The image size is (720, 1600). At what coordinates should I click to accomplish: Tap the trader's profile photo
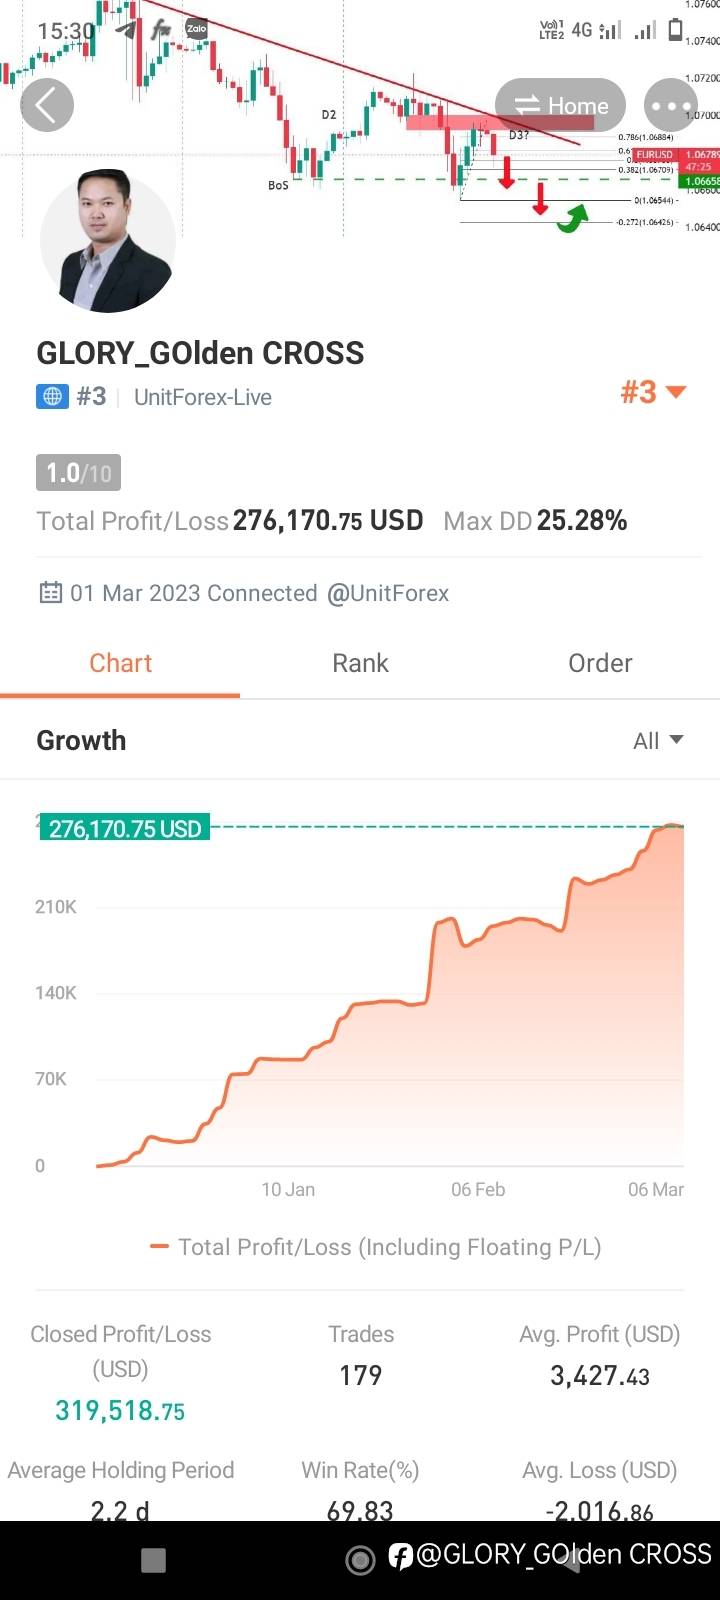pos(108,241)
